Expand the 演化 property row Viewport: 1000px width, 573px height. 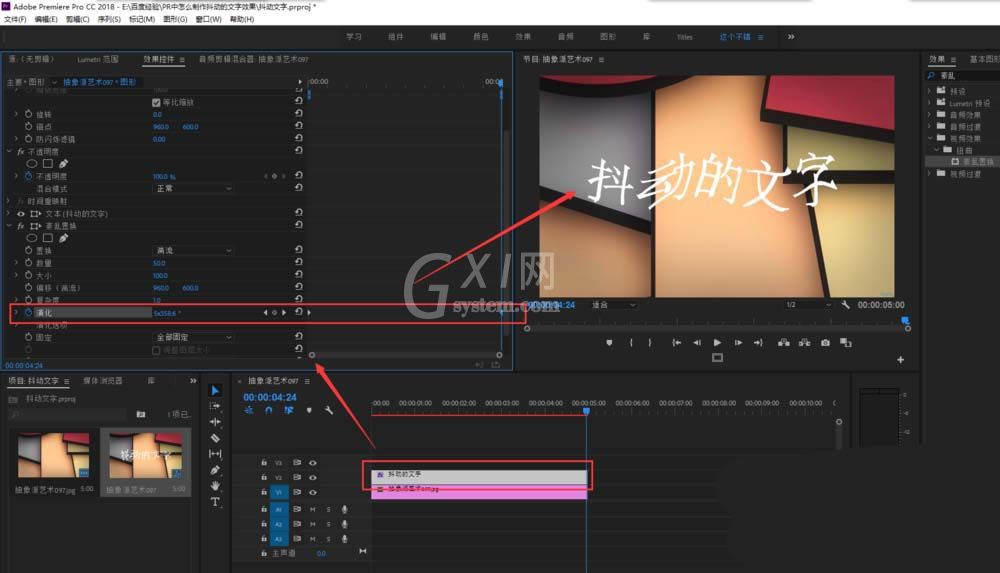coord(16,313)
